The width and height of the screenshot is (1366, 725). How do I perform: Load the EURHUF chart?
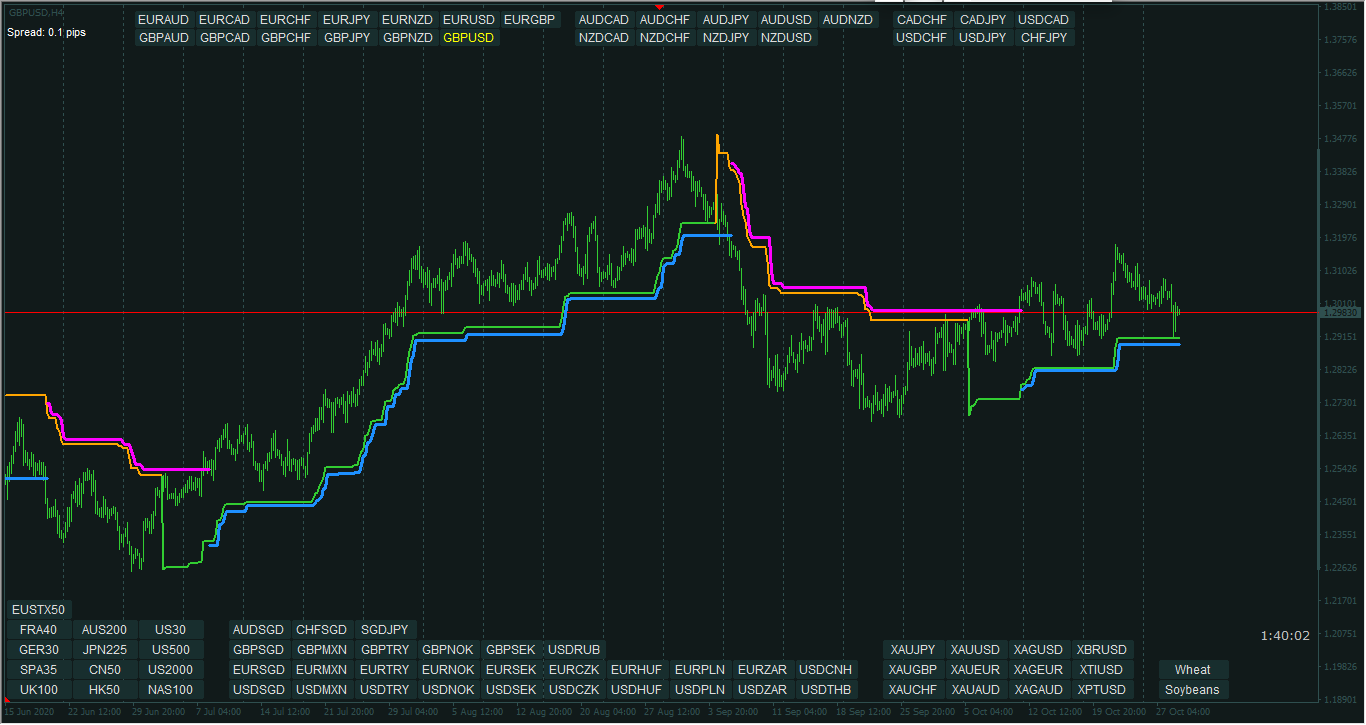click(x=637, y=670)
